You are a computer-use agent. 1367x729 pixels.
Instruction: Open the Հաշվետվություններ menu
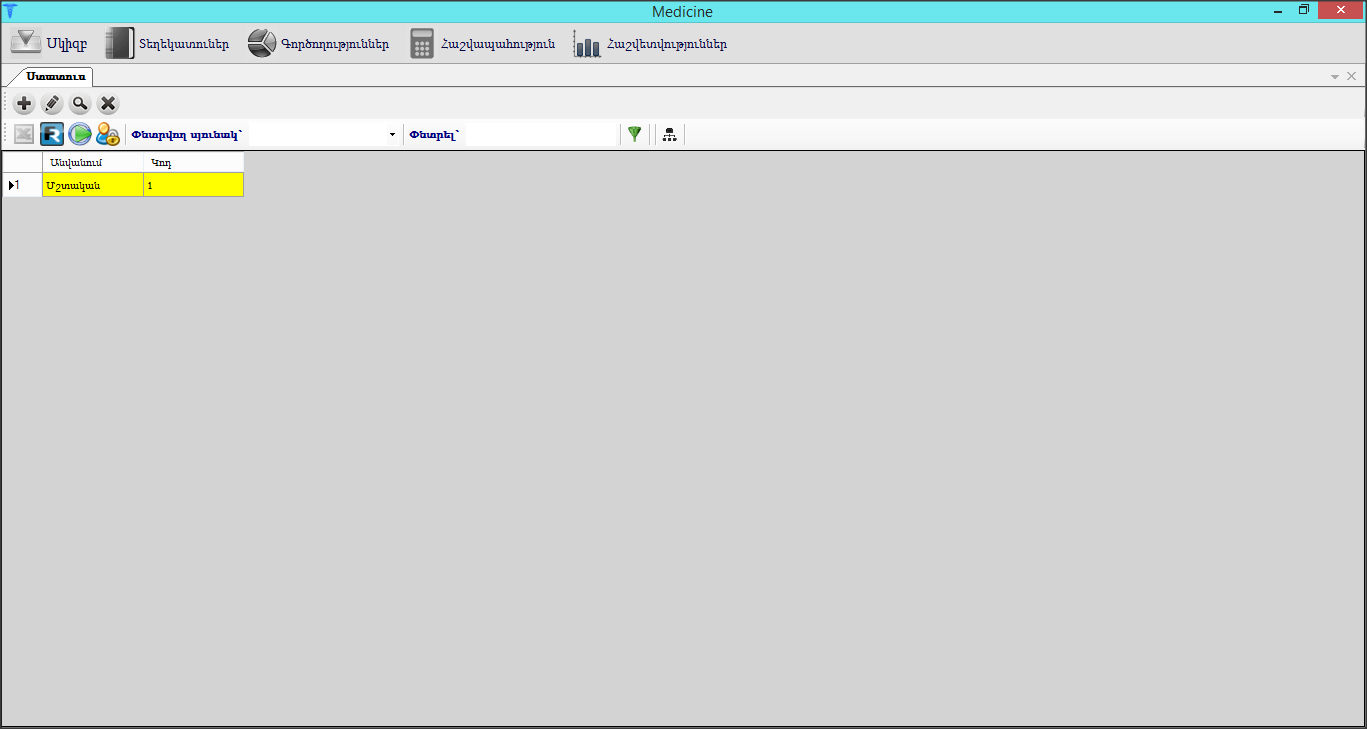(650, 44)
